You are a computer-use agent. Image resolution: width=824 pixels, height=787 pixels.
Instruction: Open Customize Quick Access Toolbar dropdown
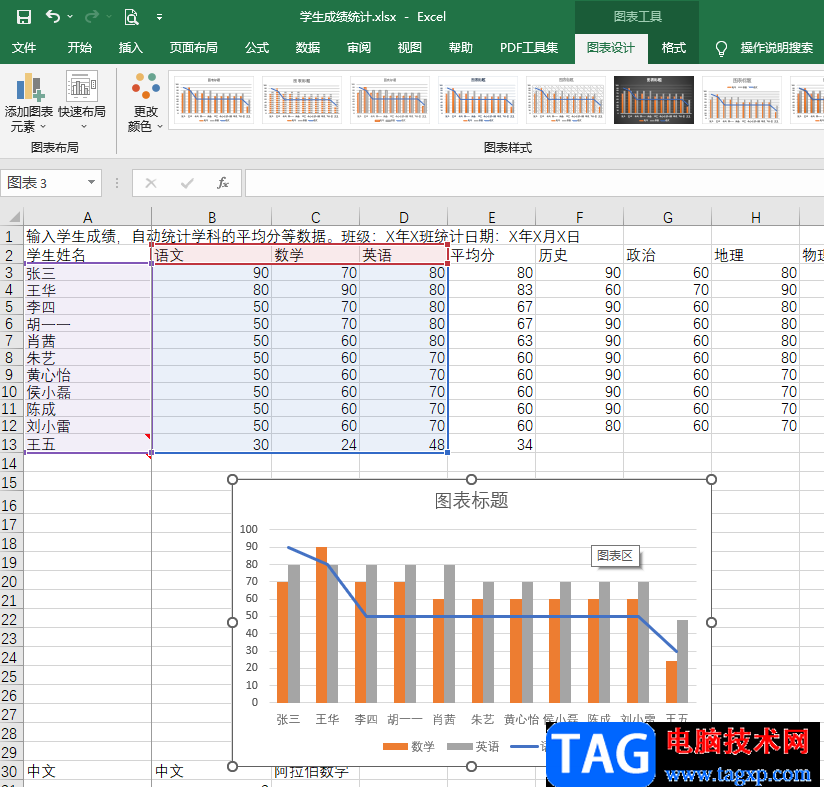[159, 17]
